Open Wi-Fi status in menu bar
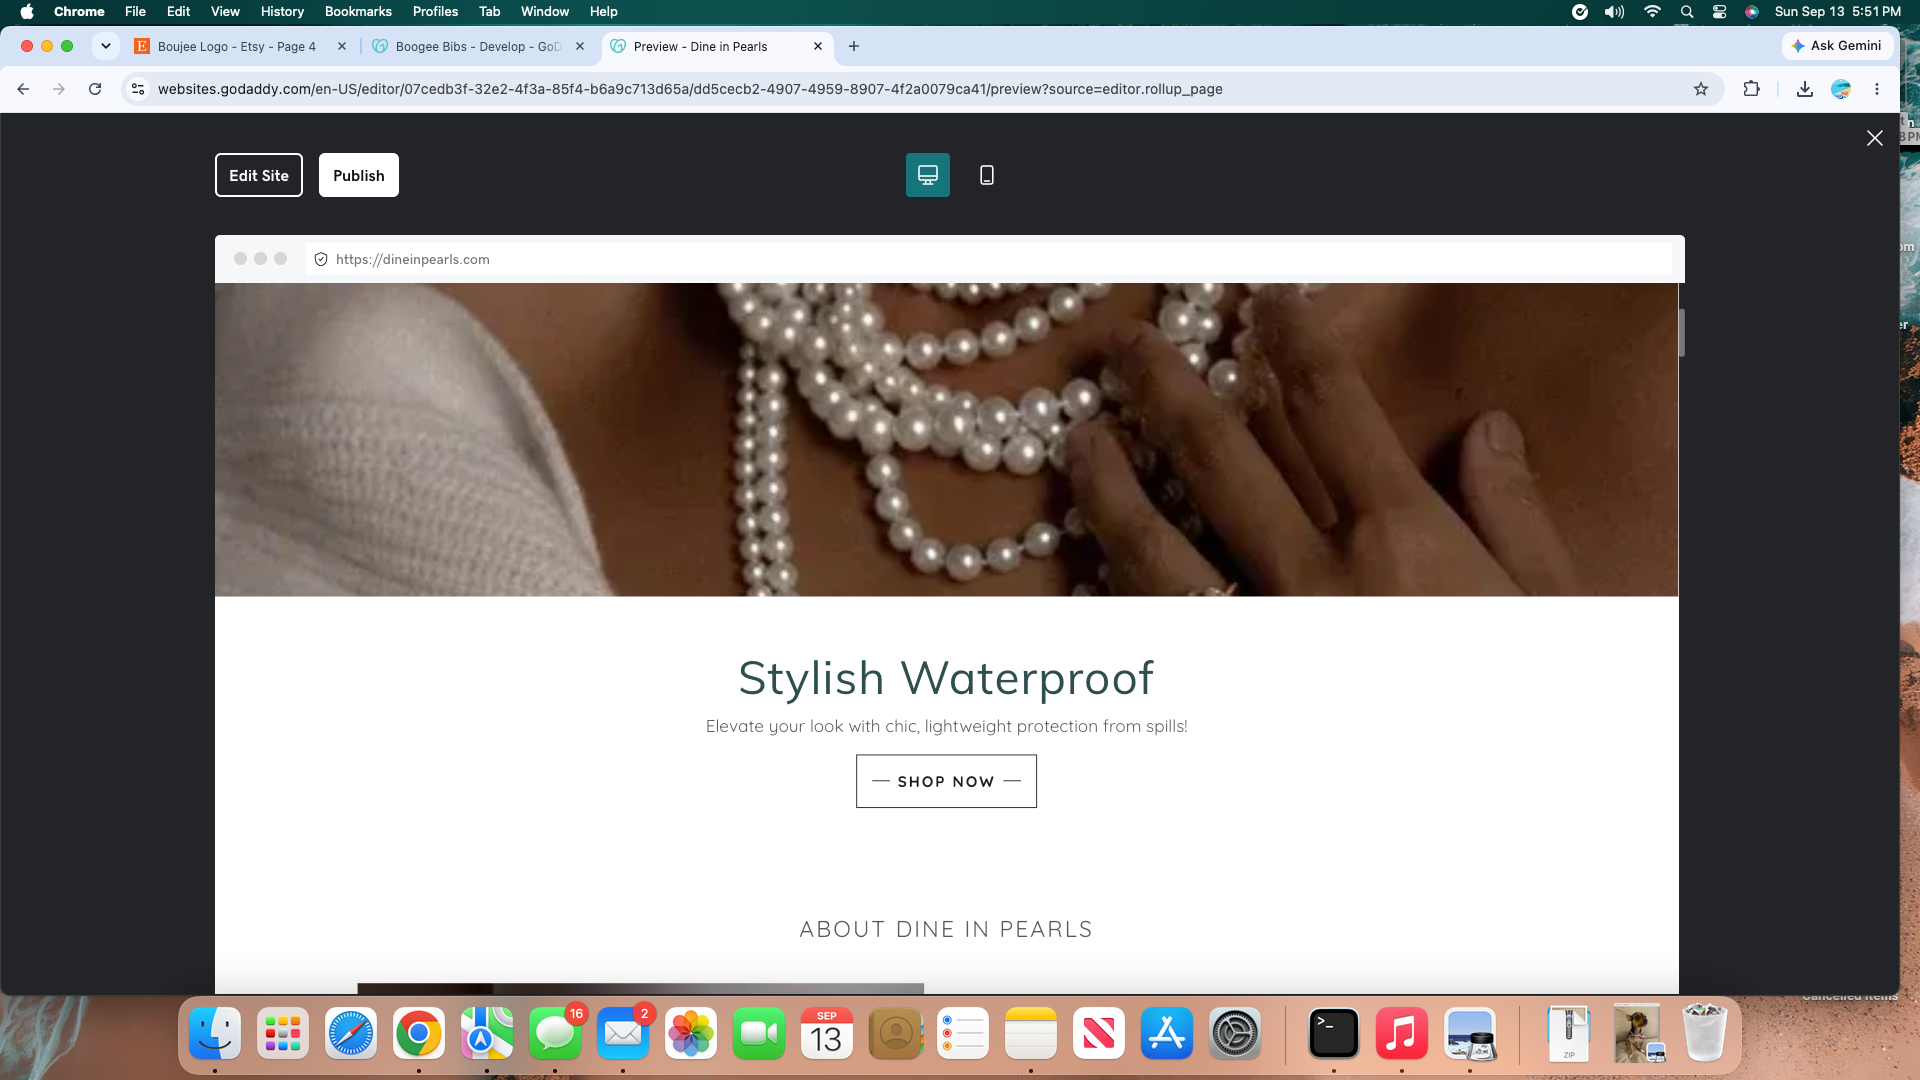The width and height of the screenshot is (1920, 1080). 1652,12
